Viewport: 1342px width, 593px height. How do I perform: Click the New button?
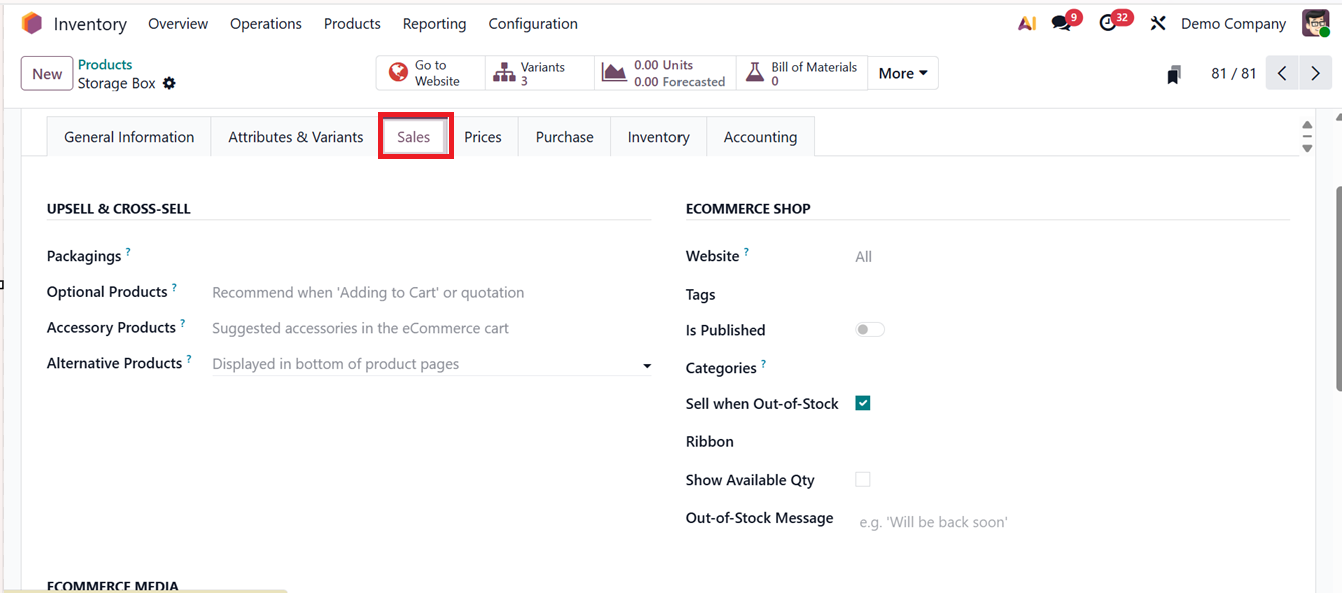[46, 73]
